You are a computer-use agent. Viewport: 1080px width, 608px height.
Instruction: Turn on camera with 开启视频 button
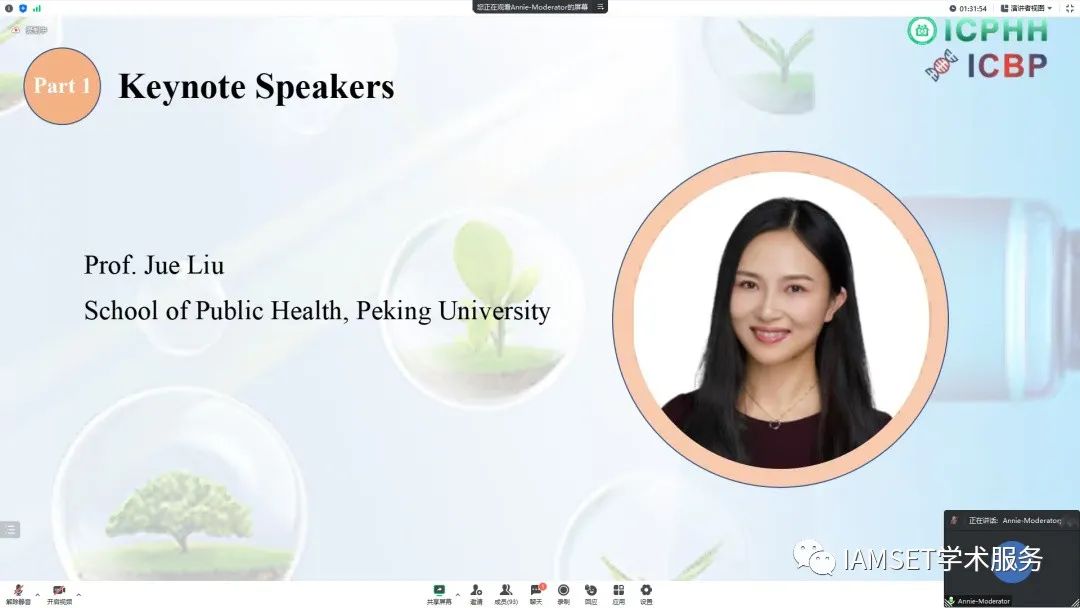tap(59, 594)
